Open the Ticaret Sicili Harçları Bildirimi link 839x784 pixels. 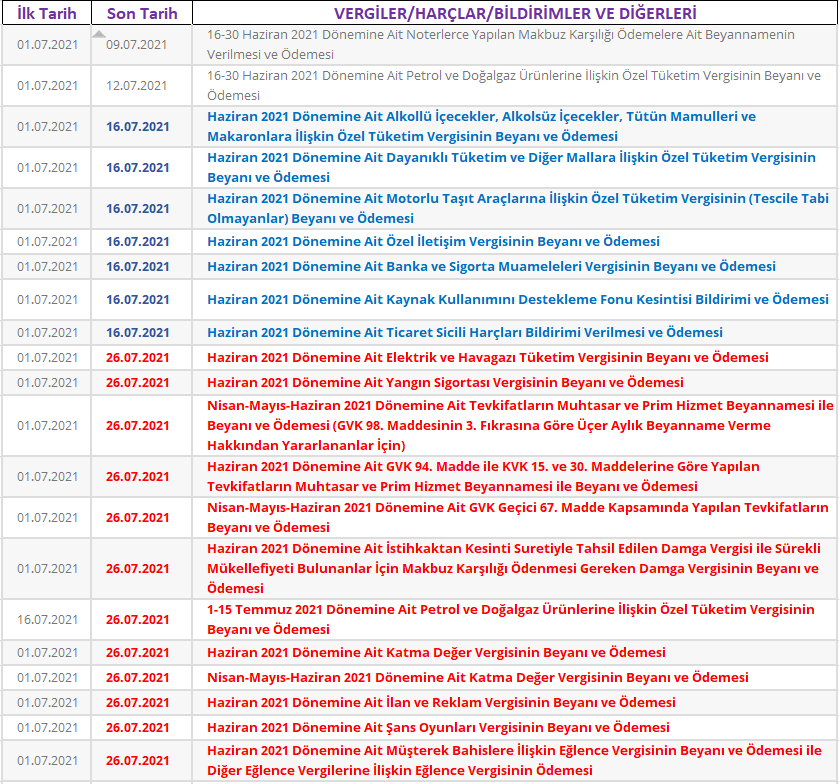(464, 332)
